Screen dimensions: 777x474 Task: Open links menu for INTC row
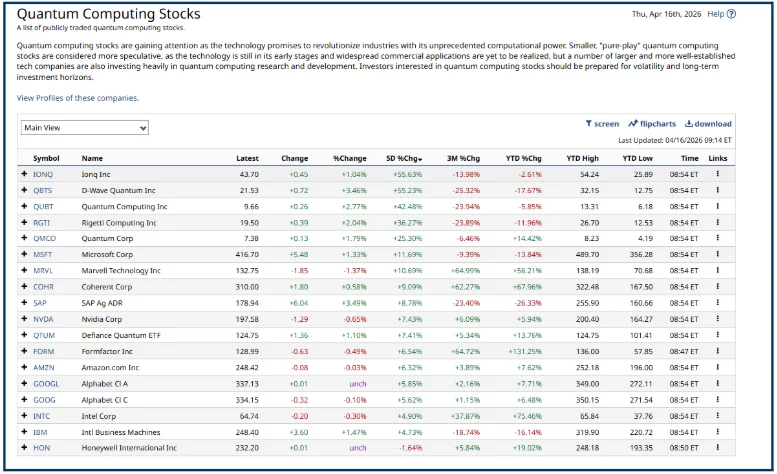click(x=718, y=416)
